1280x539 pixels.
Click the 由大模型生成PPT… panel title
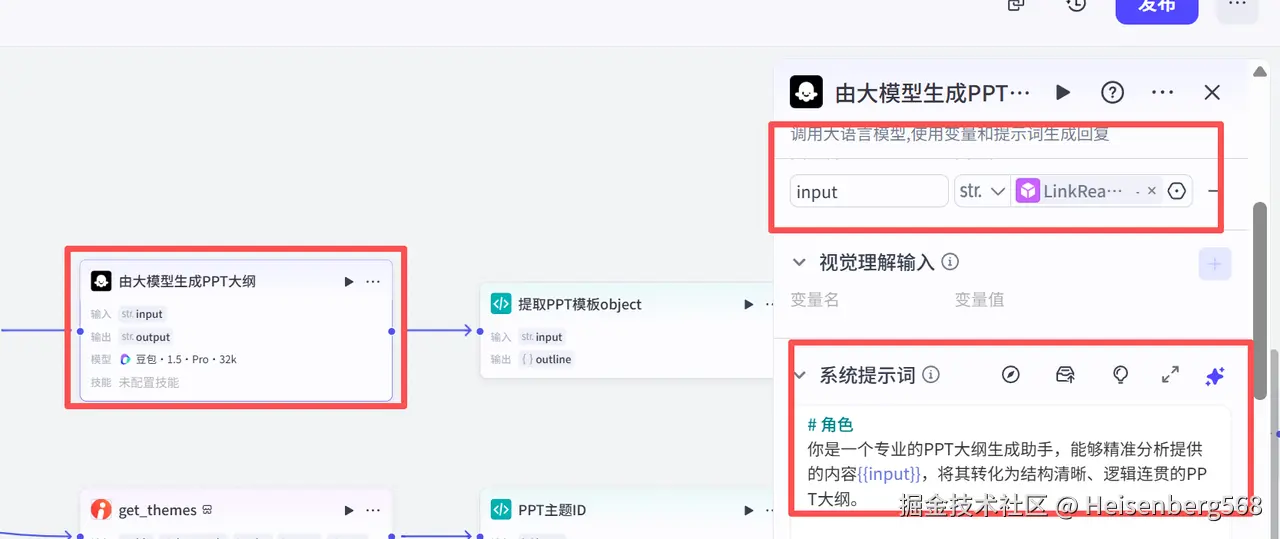[932, 93]
